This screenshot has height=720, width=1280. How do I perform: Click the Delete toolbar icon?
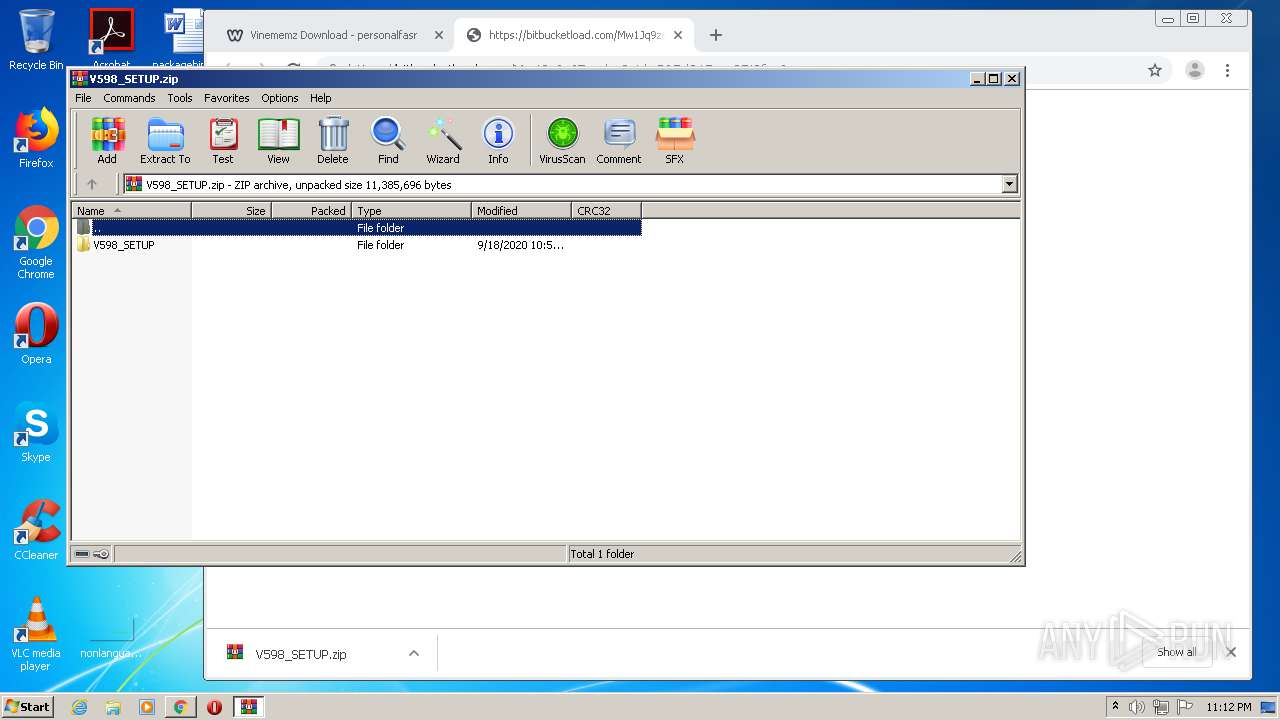[333, 140]
